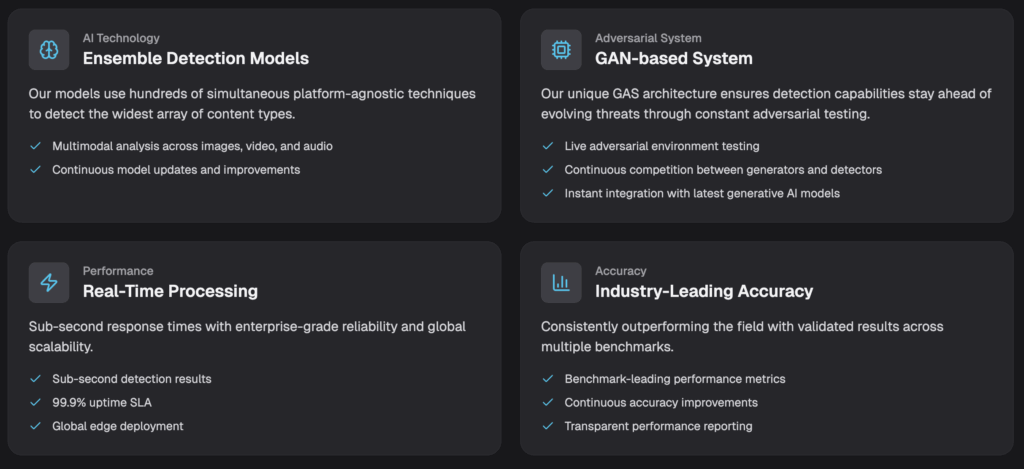Select the Sub-second detection results list item
Screen dimensions: 1024x469
(x=132, y=379)
